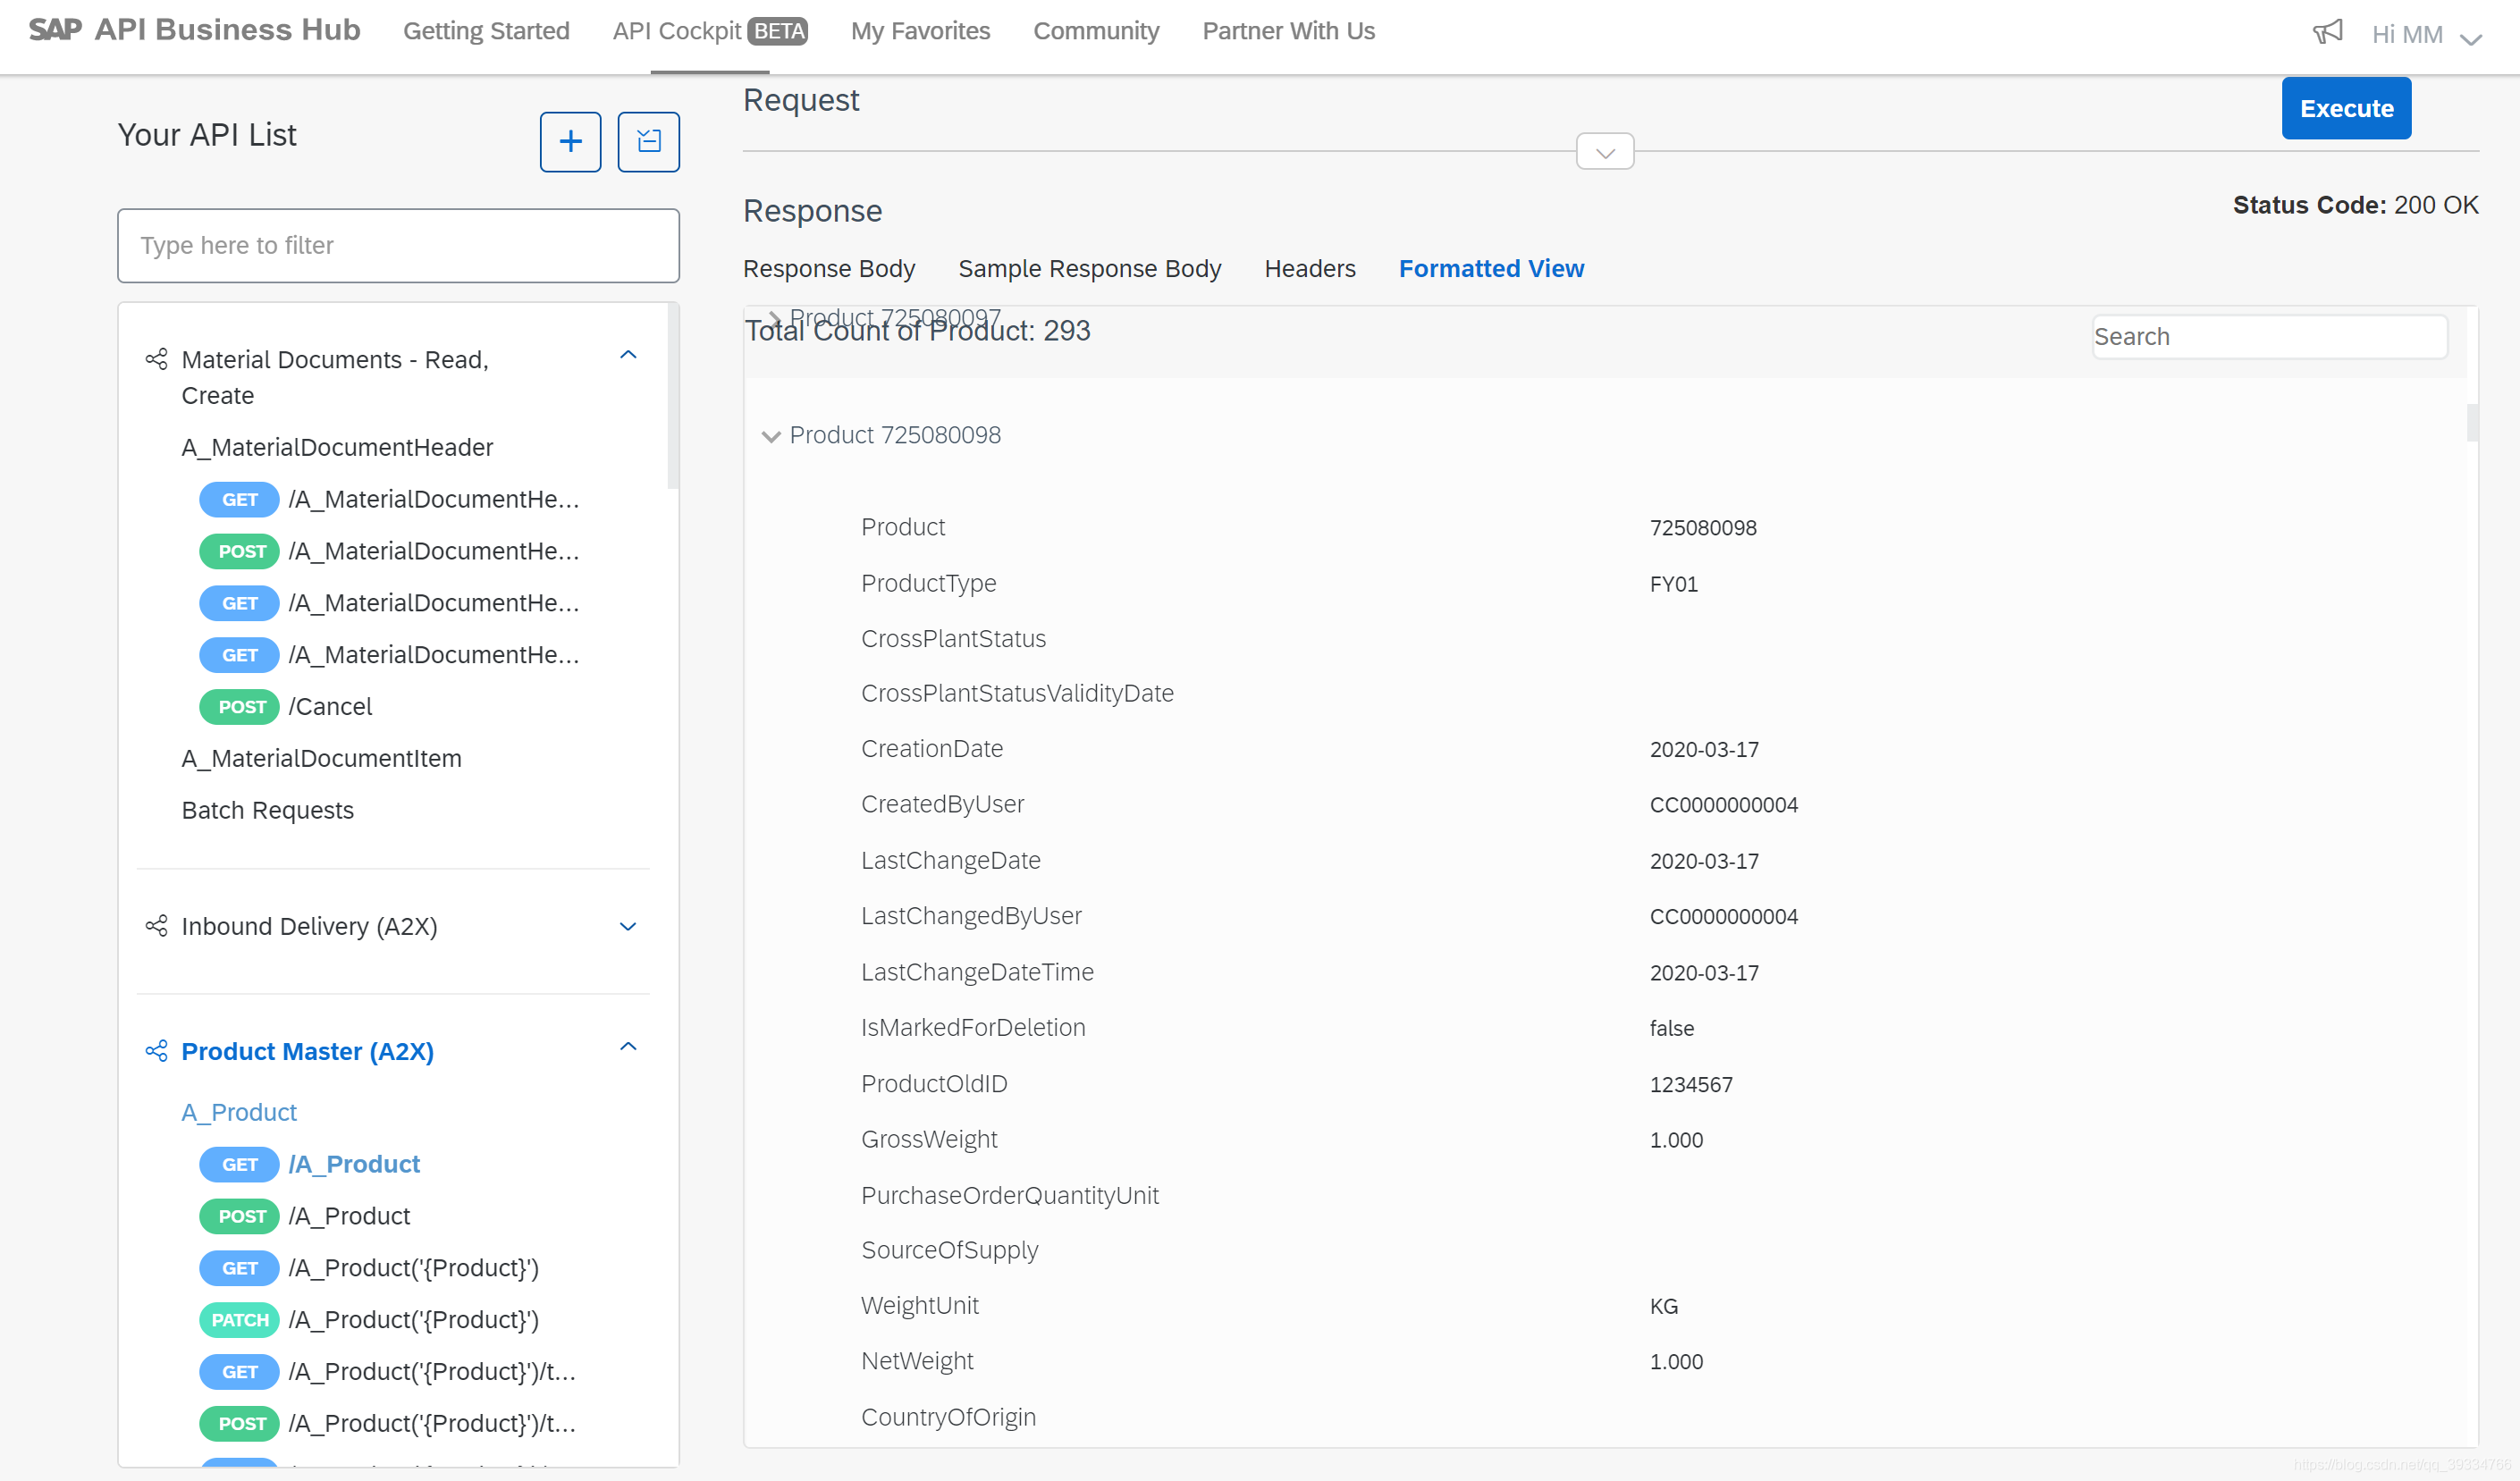Click the response panel vertical scrollbar

2472,423
